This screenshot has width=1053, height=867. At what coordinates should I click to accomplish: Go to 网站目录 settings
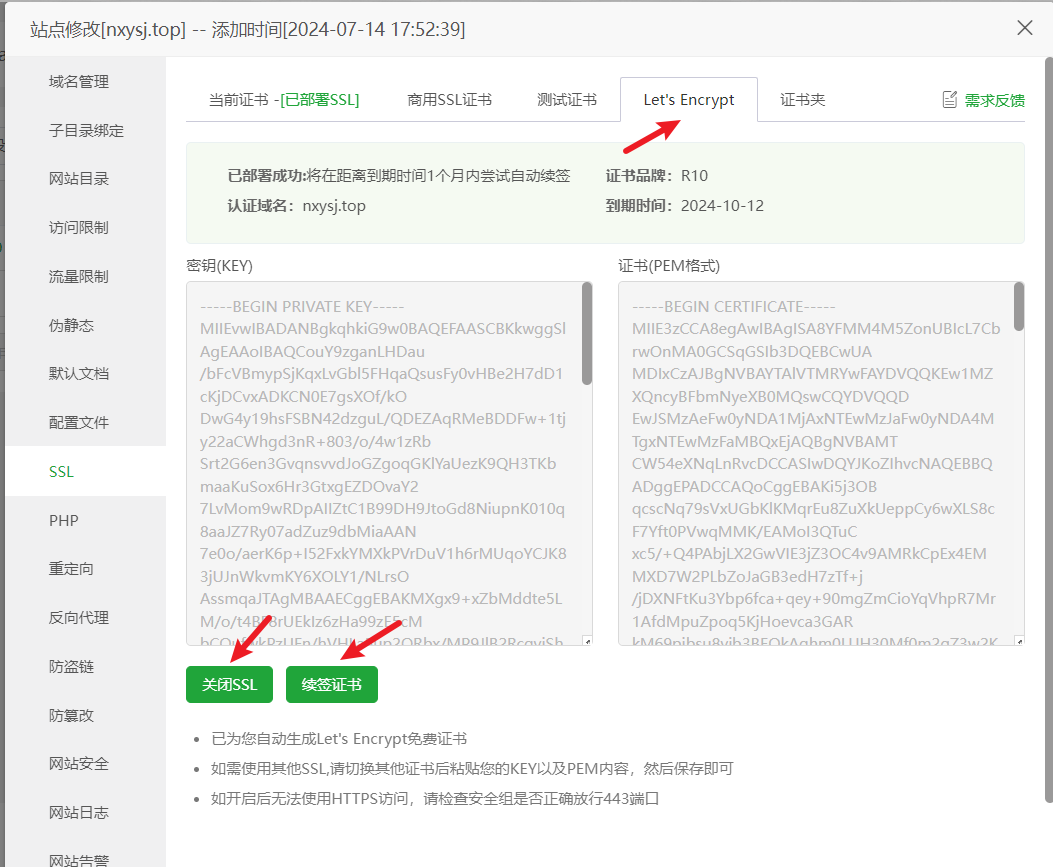click(x=79, y=179)
